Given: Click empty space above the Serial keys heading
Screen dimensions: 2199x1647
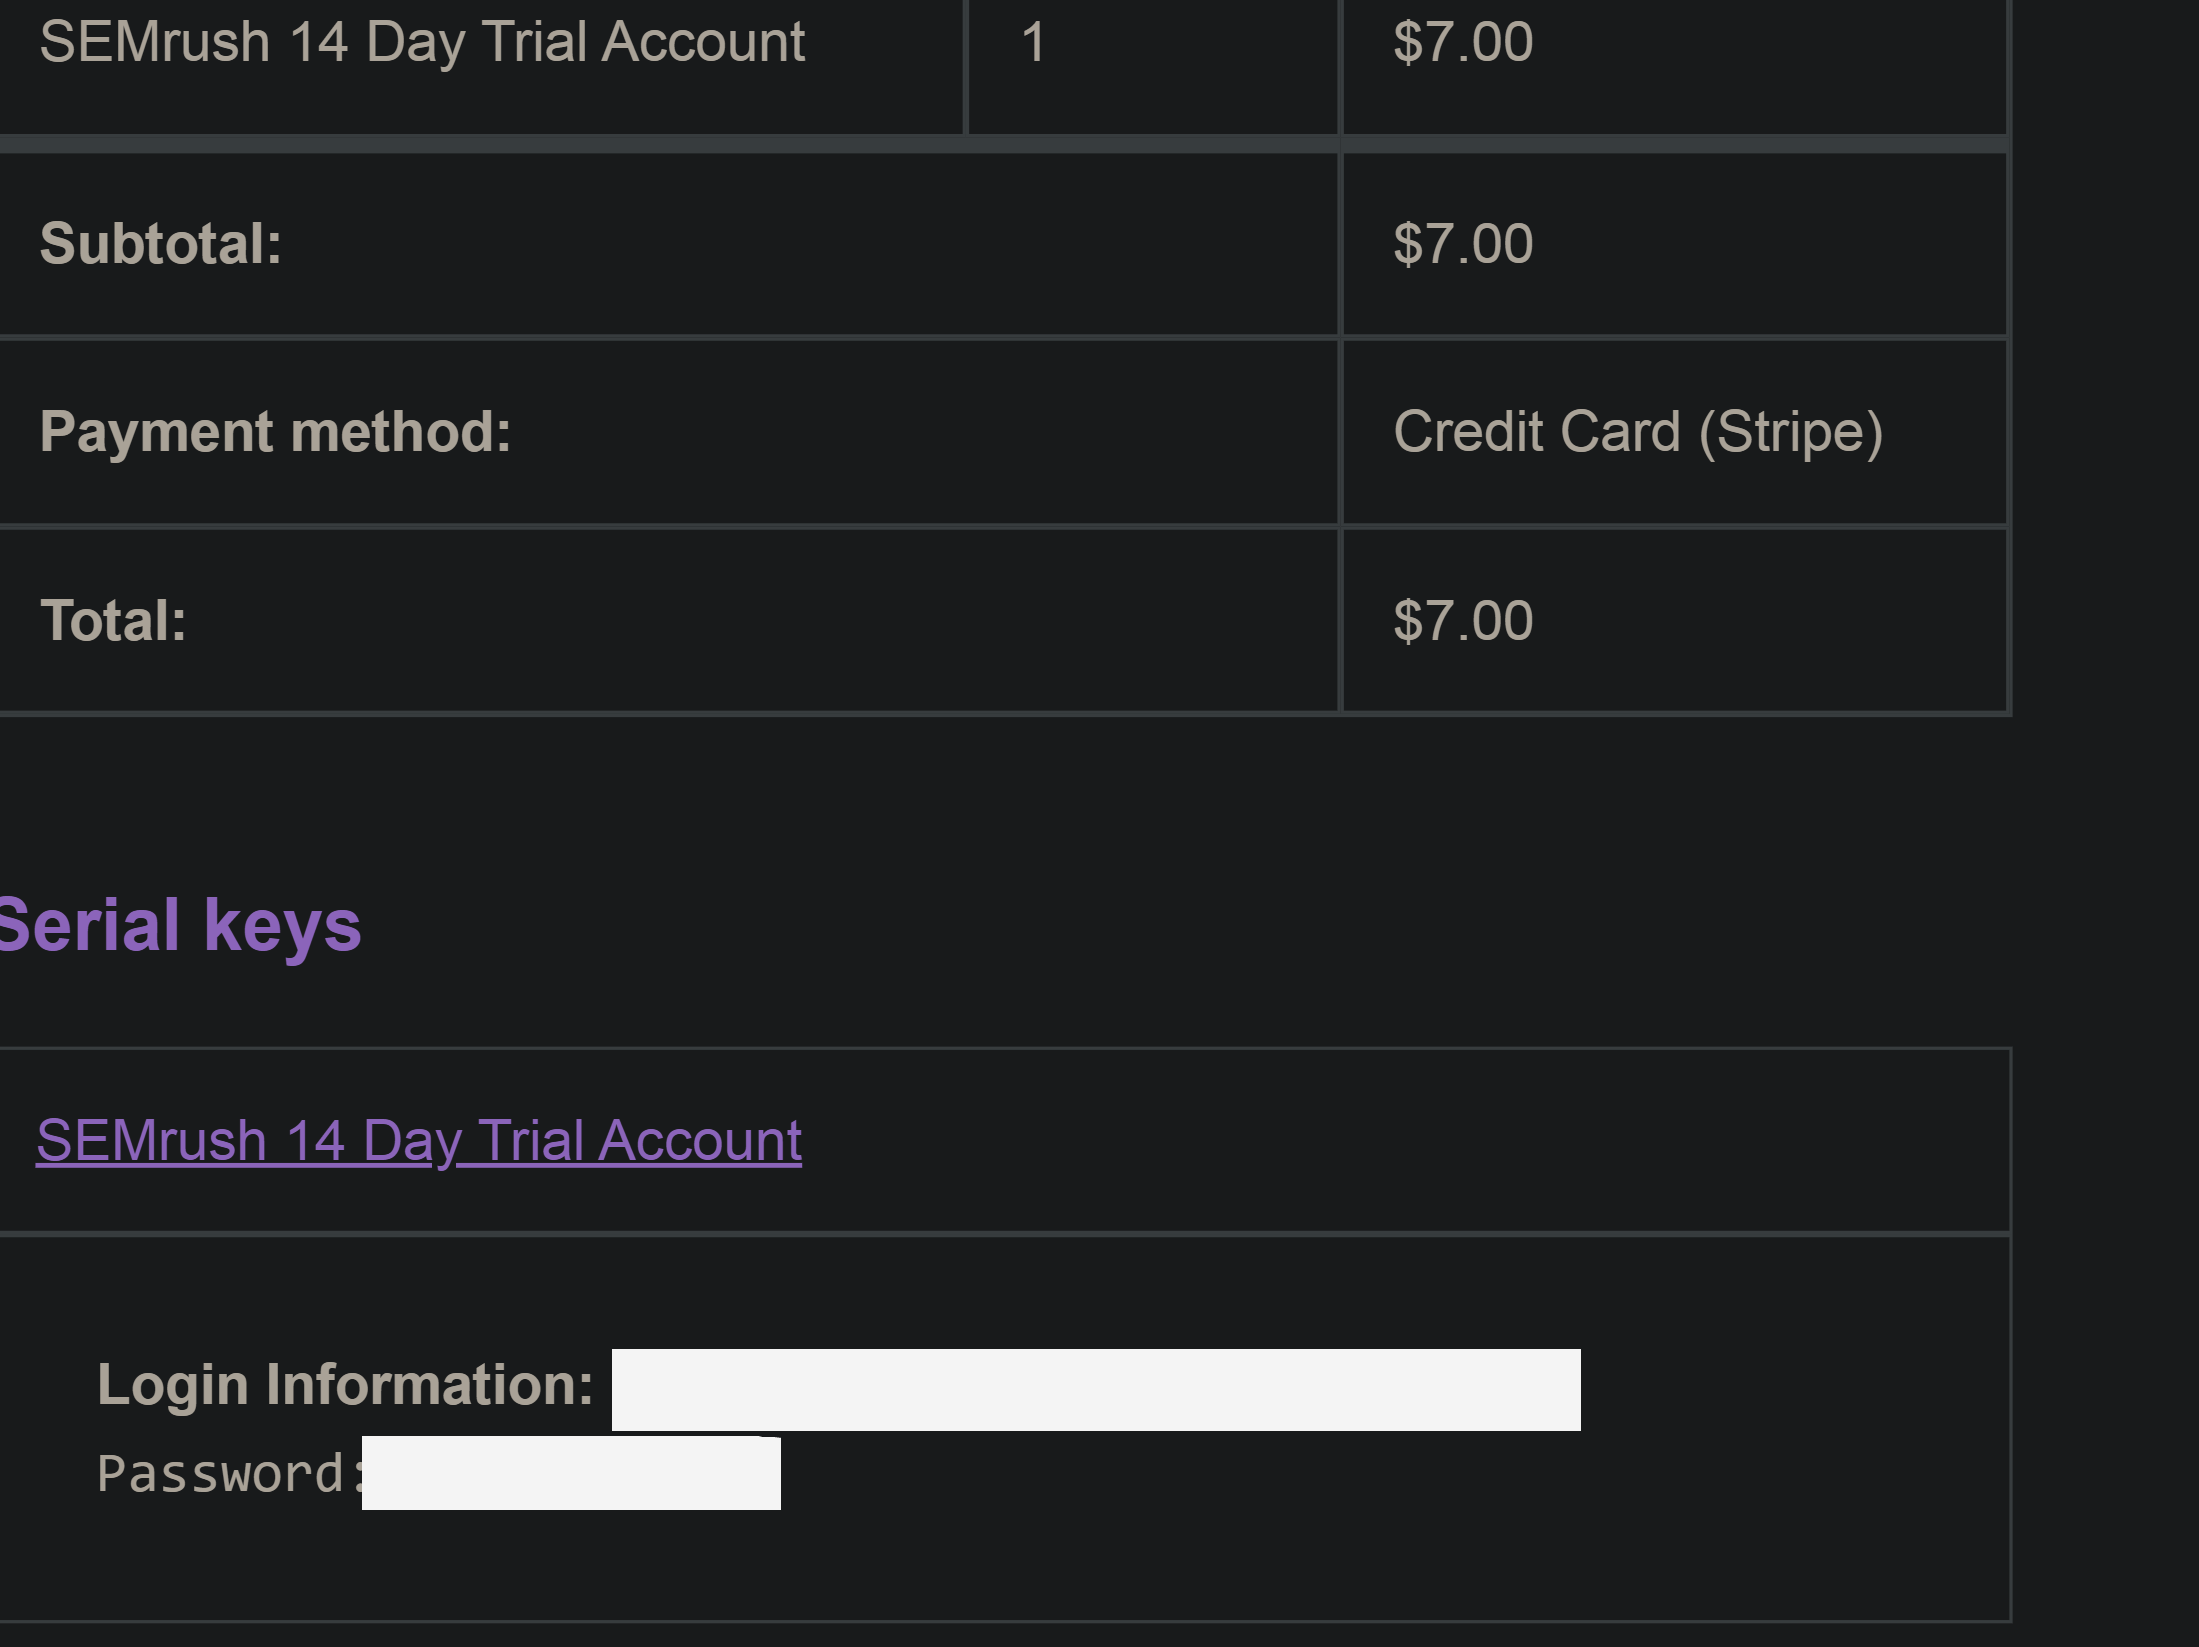Looking at the screenshot, I should point(1000,800).
